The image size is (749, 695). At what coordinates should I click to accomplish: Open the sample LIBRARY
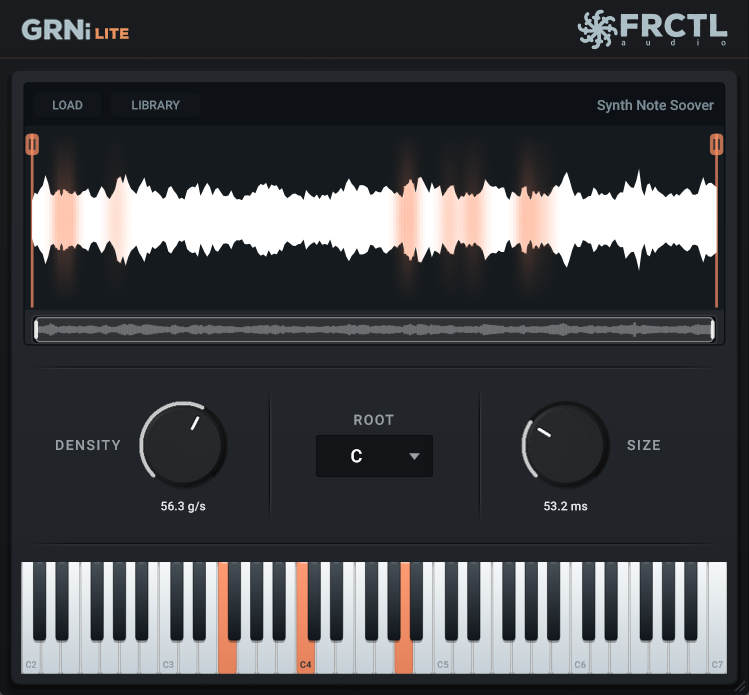pos(155,105)
